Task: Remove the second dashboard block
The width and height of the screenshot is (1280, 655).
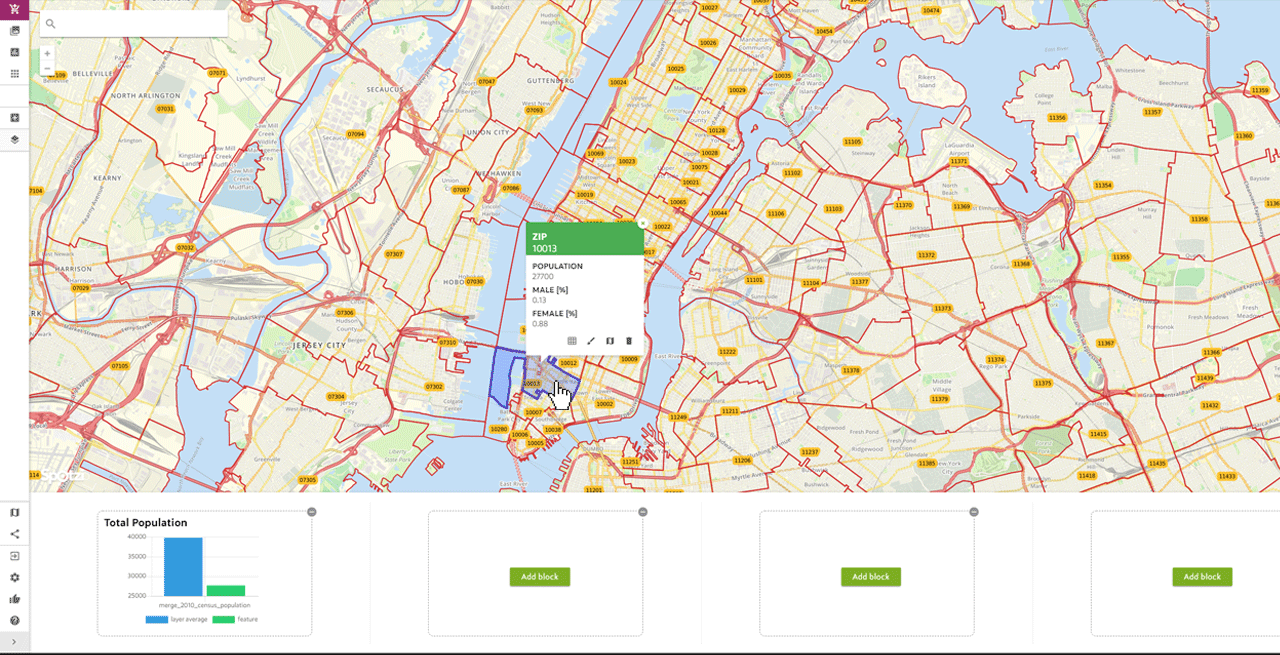Action: [643, 512]
